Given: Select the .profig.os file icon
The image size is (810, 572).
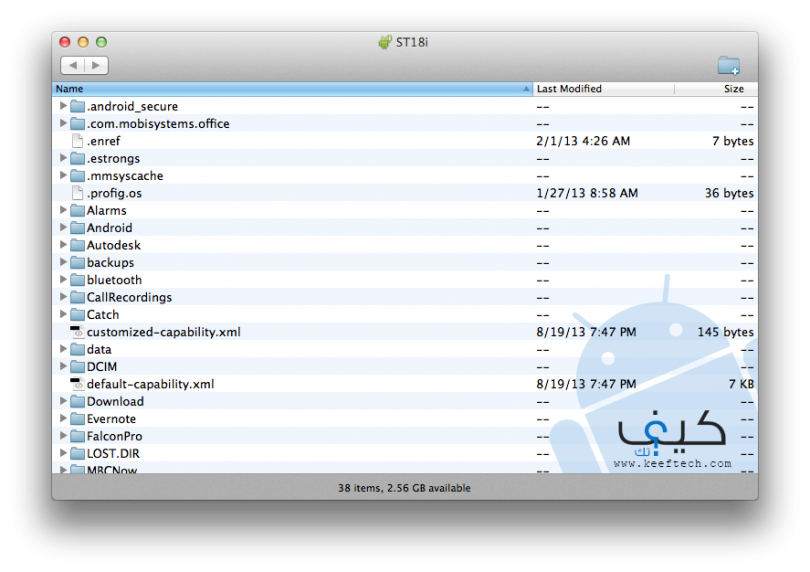Looking at the screenshot, I should (x=77, y=193).
